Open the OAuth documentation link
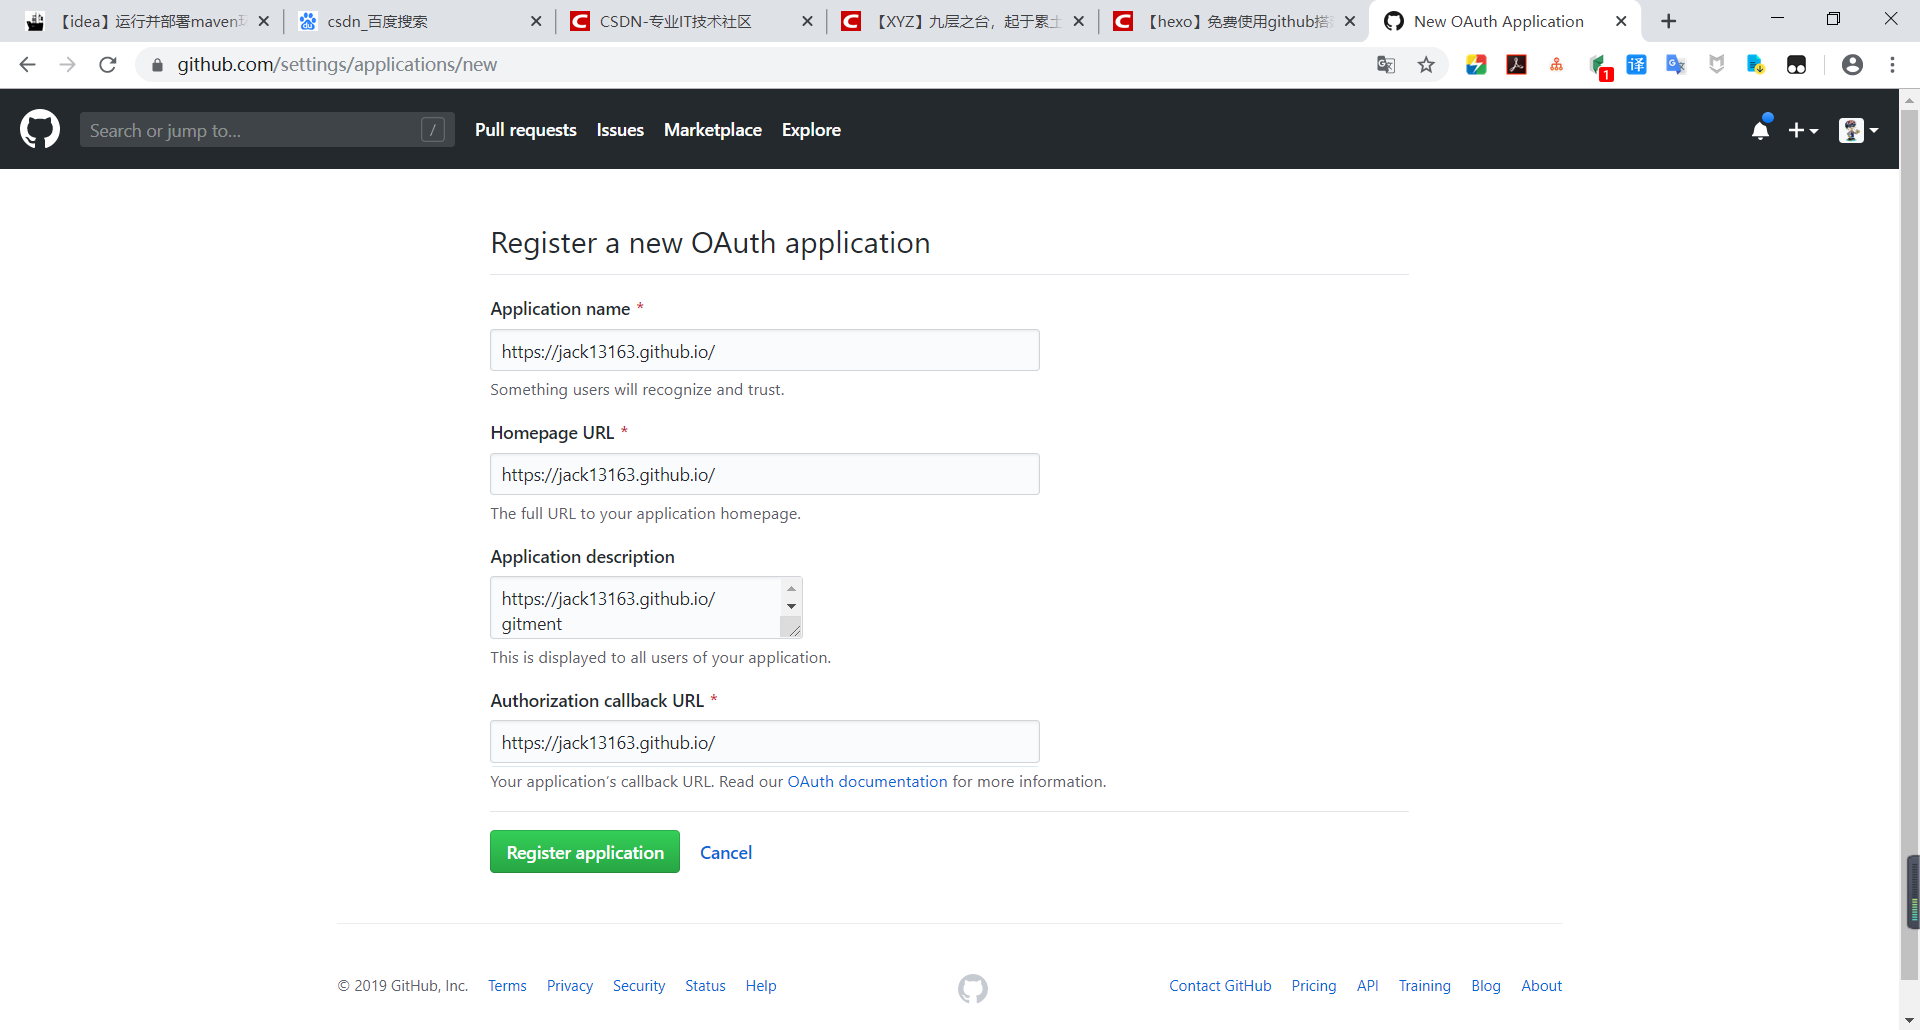Screen dimensions: 1920x1030 tap(866, 781)
